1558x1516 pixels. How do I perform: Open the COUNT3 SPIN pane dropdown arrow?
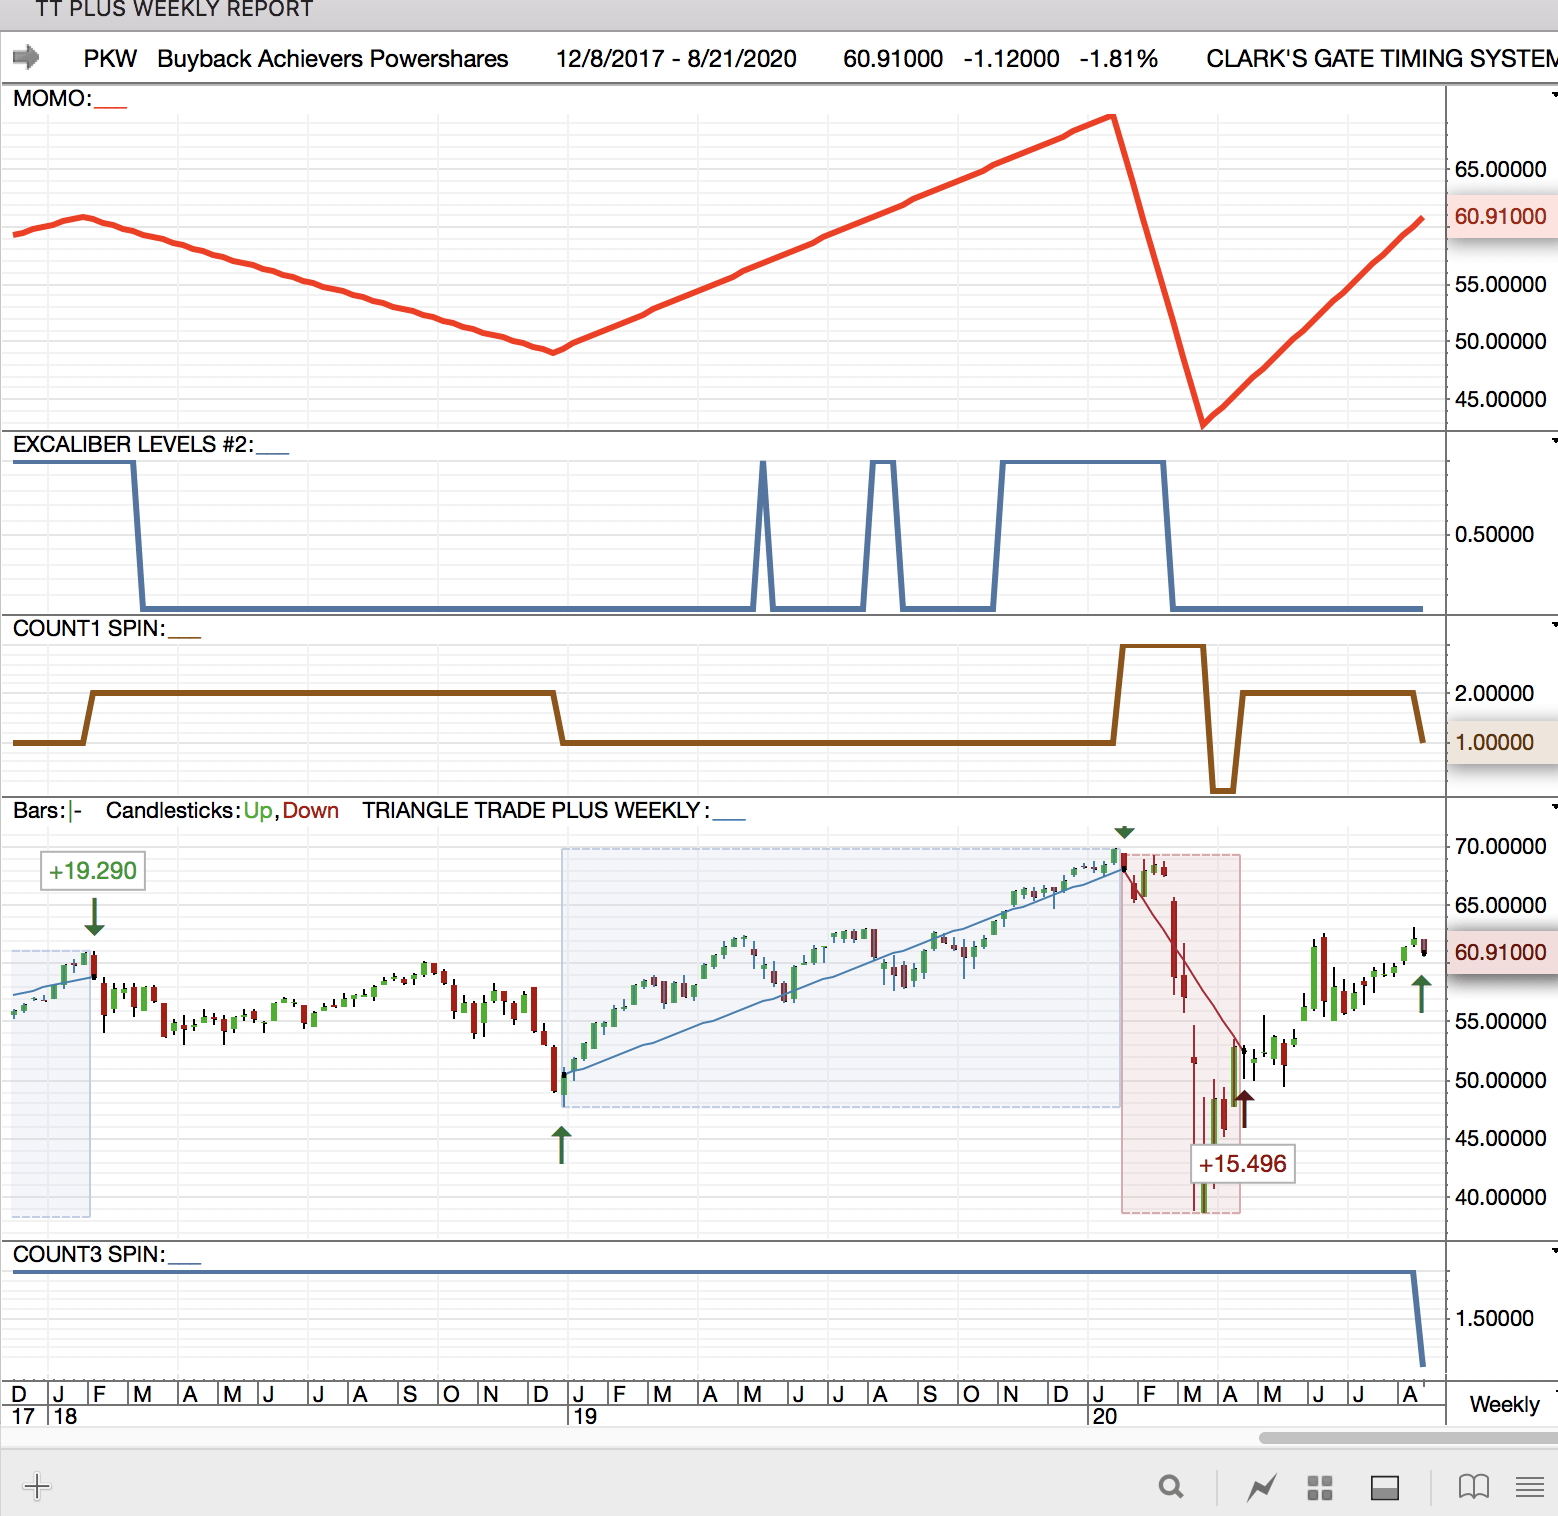pos(1553,1251)
